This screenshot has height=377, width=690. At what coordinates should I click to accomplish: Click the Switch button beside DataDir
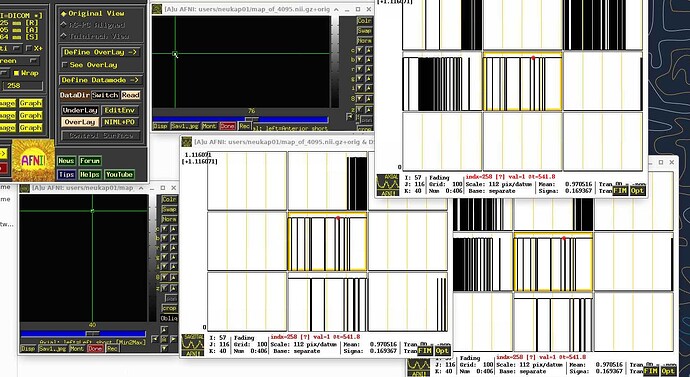point(105,95)
